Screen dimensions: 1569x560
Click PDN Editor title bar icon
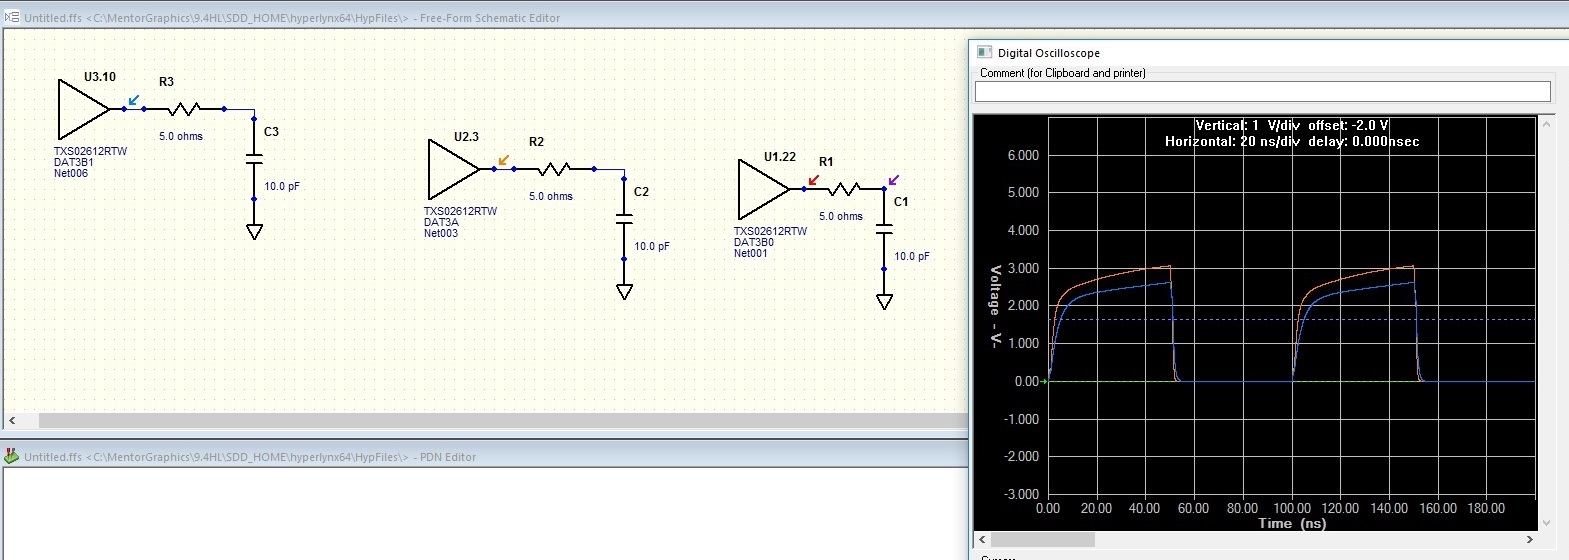click(12, 456)
